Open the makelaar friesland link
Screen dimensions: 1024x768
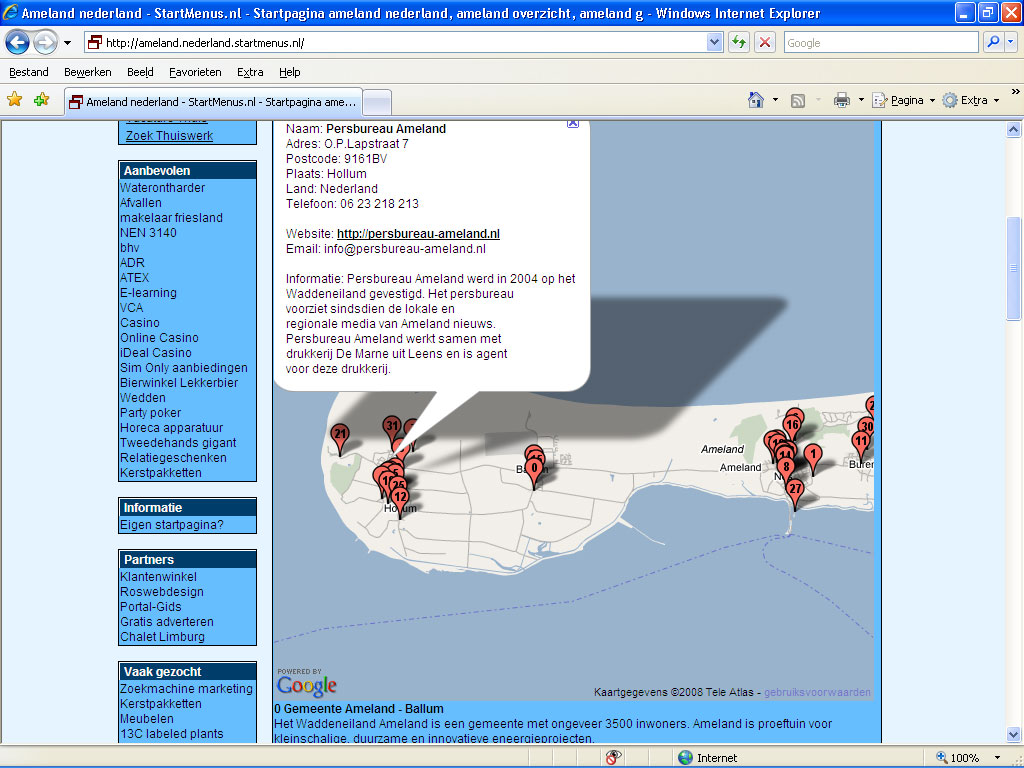(171, 218)
